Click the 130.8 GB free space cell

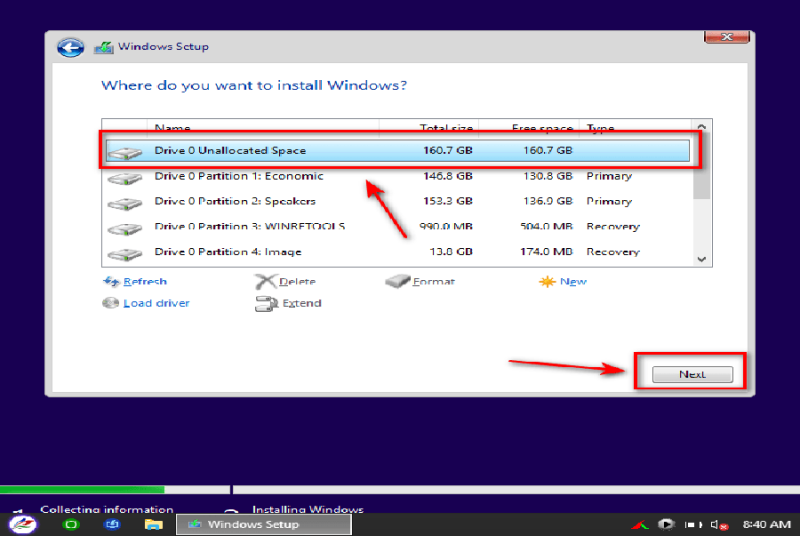pyautogui.click(x=547, y=176)
